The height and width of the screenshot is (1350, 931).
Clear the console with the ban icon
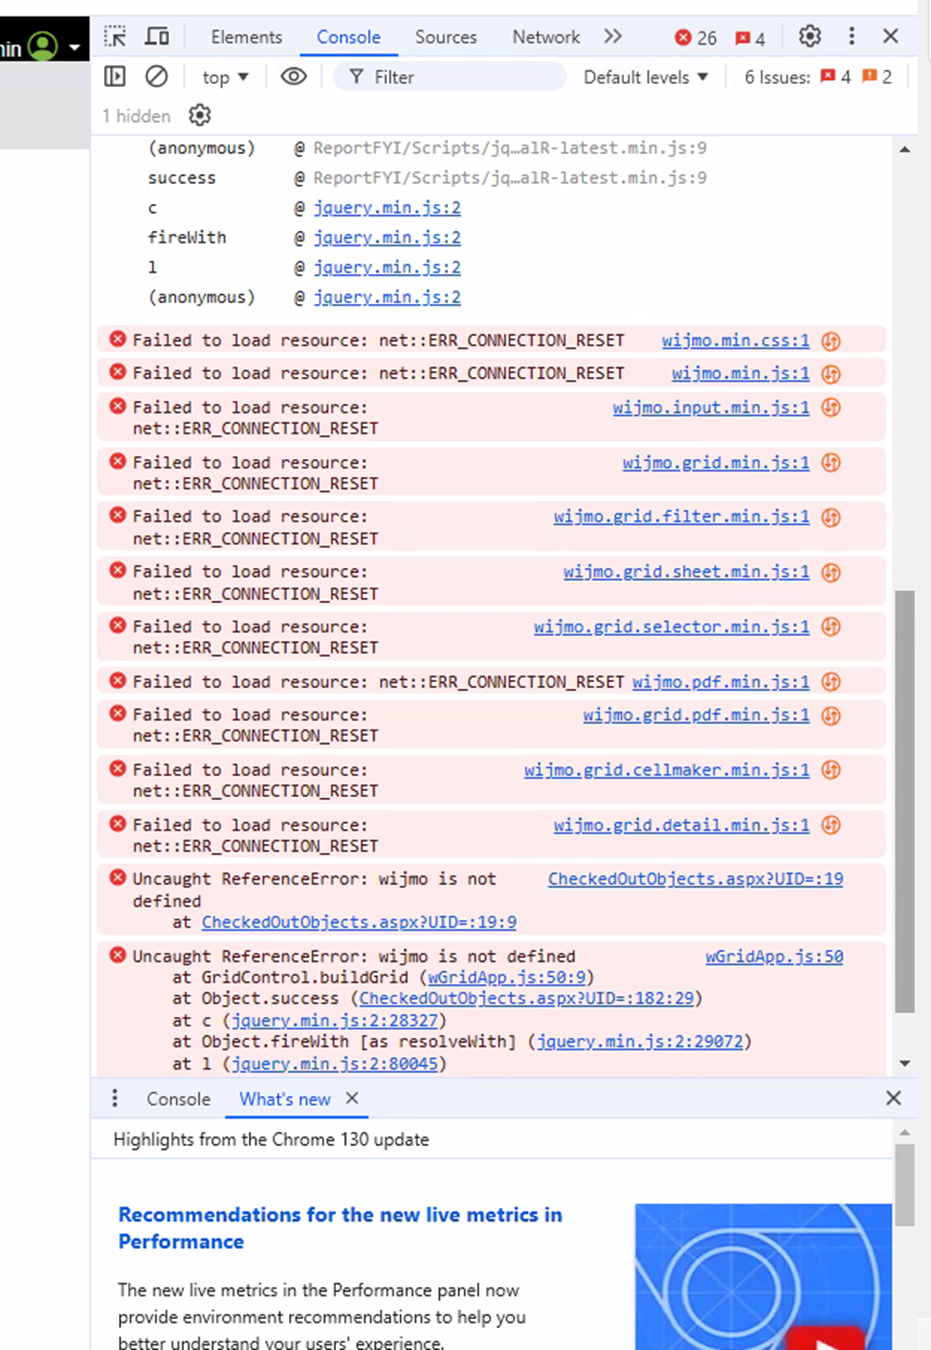(x=156, y=76)
